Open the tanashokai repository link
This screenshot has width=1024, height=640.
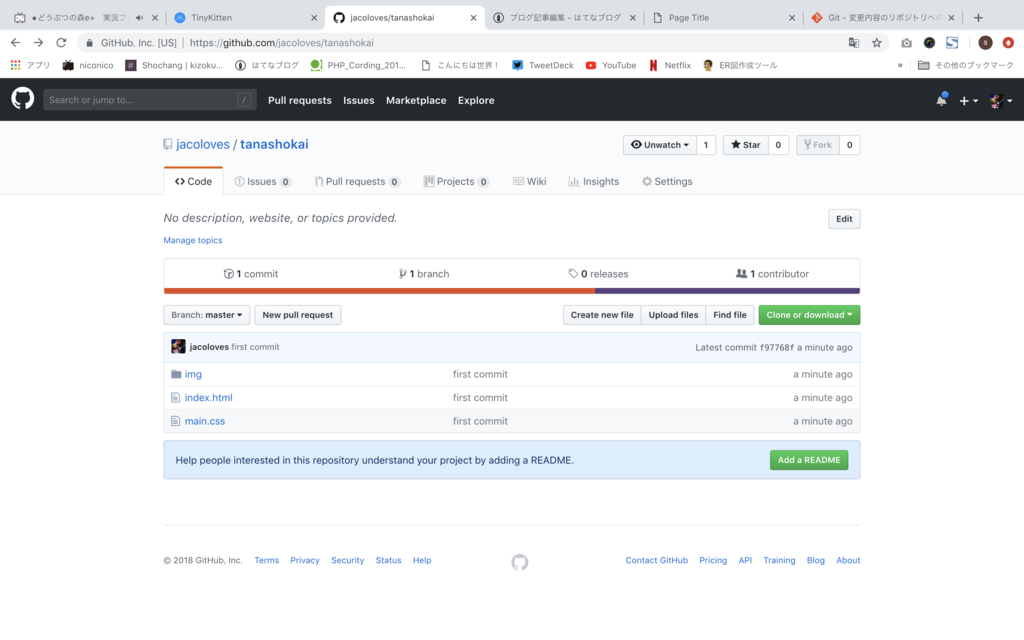[x=274, y=144]
